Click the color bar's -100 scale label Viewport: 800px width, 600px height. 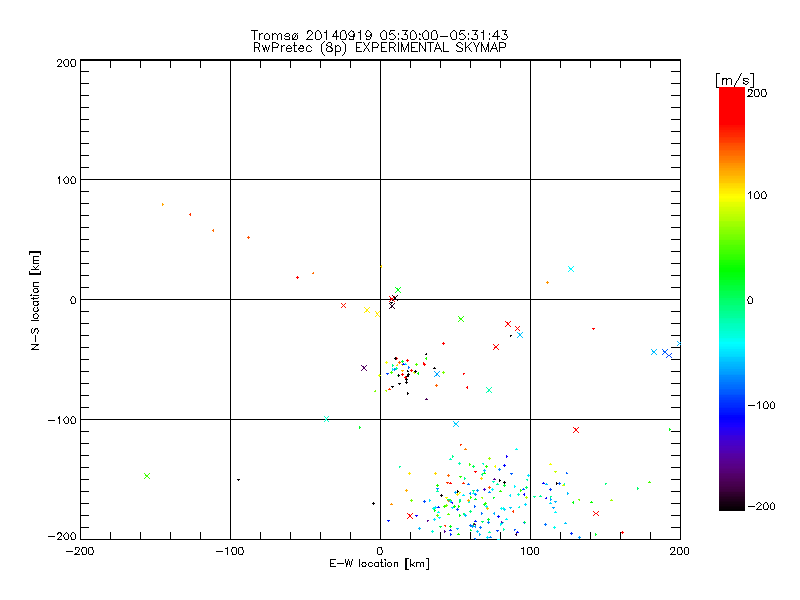click(761, 405)
